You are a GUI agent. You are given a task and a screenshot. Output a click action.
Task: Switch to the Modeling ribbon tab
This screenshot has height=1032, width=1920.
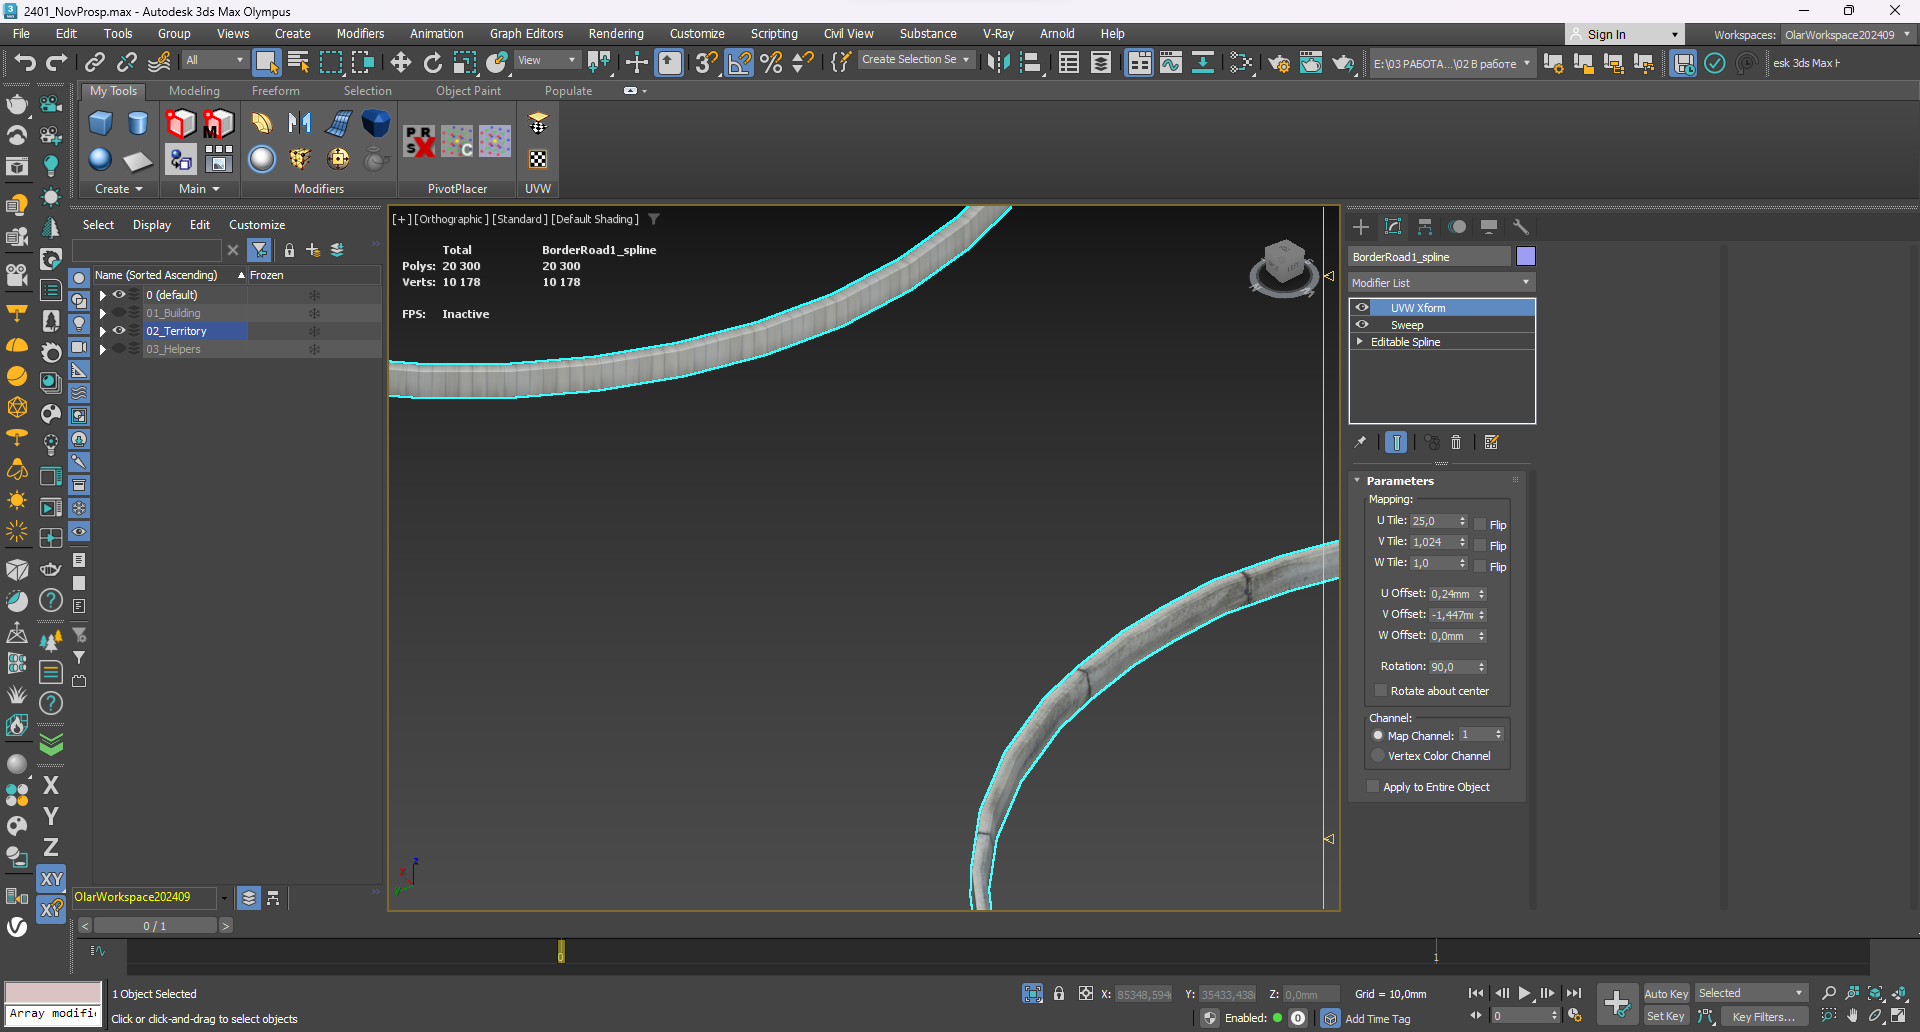194,90
